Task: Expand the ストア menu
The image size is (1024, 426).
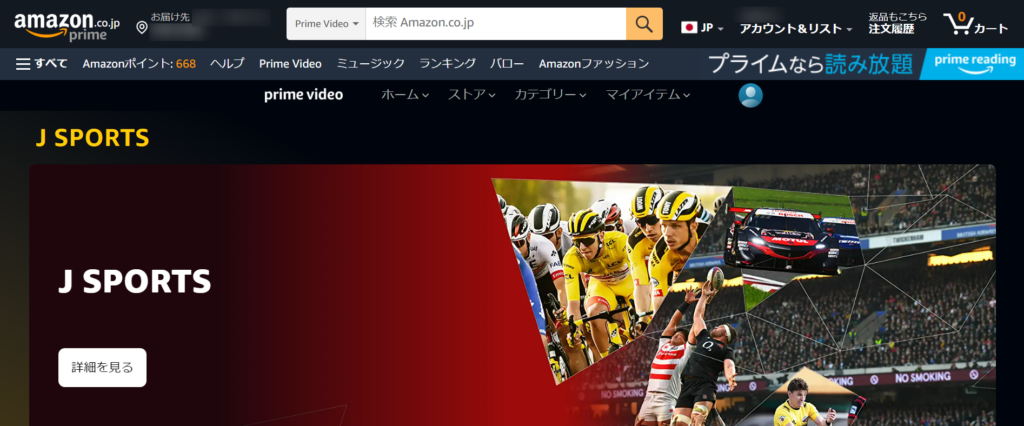Action: [472, 95]
